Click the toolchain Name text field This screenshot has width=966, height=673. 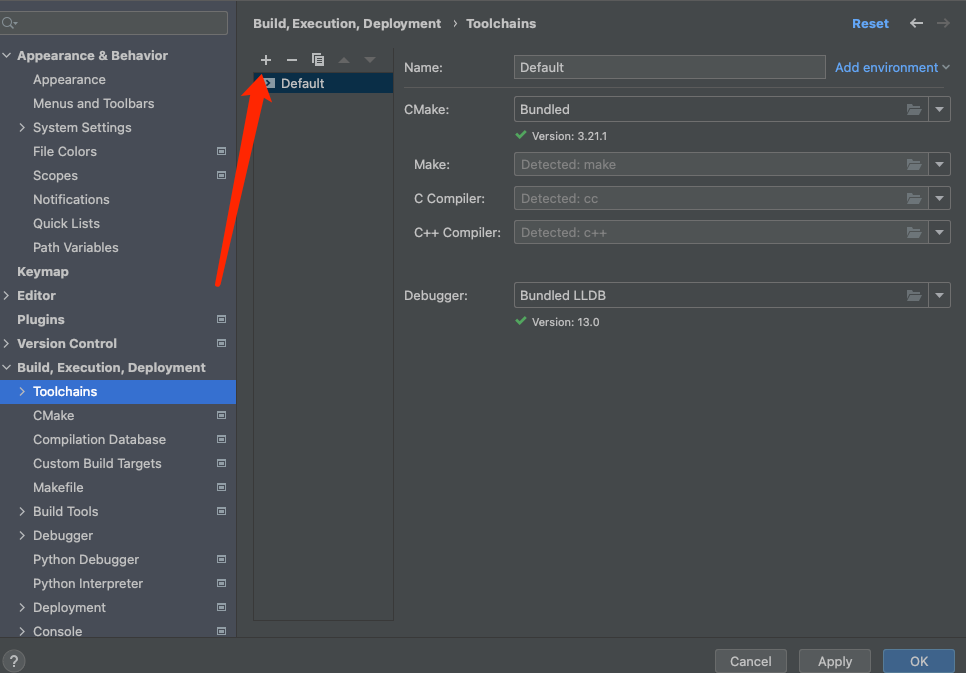tap(669, 67)
